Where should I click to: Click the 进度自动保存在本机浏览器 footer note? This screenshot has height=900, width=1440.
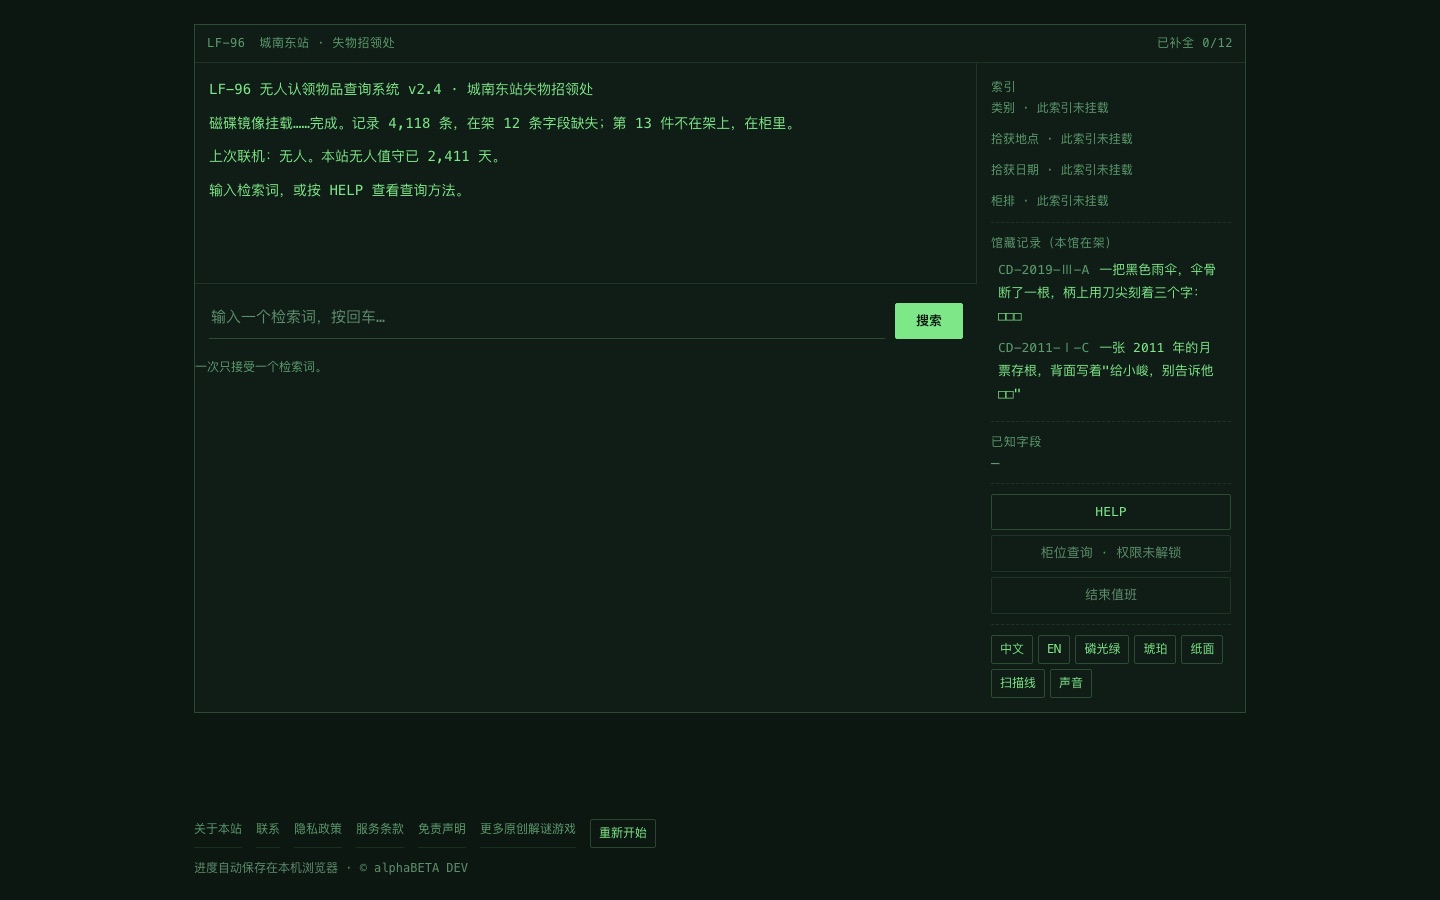click(x=331, y=868)
